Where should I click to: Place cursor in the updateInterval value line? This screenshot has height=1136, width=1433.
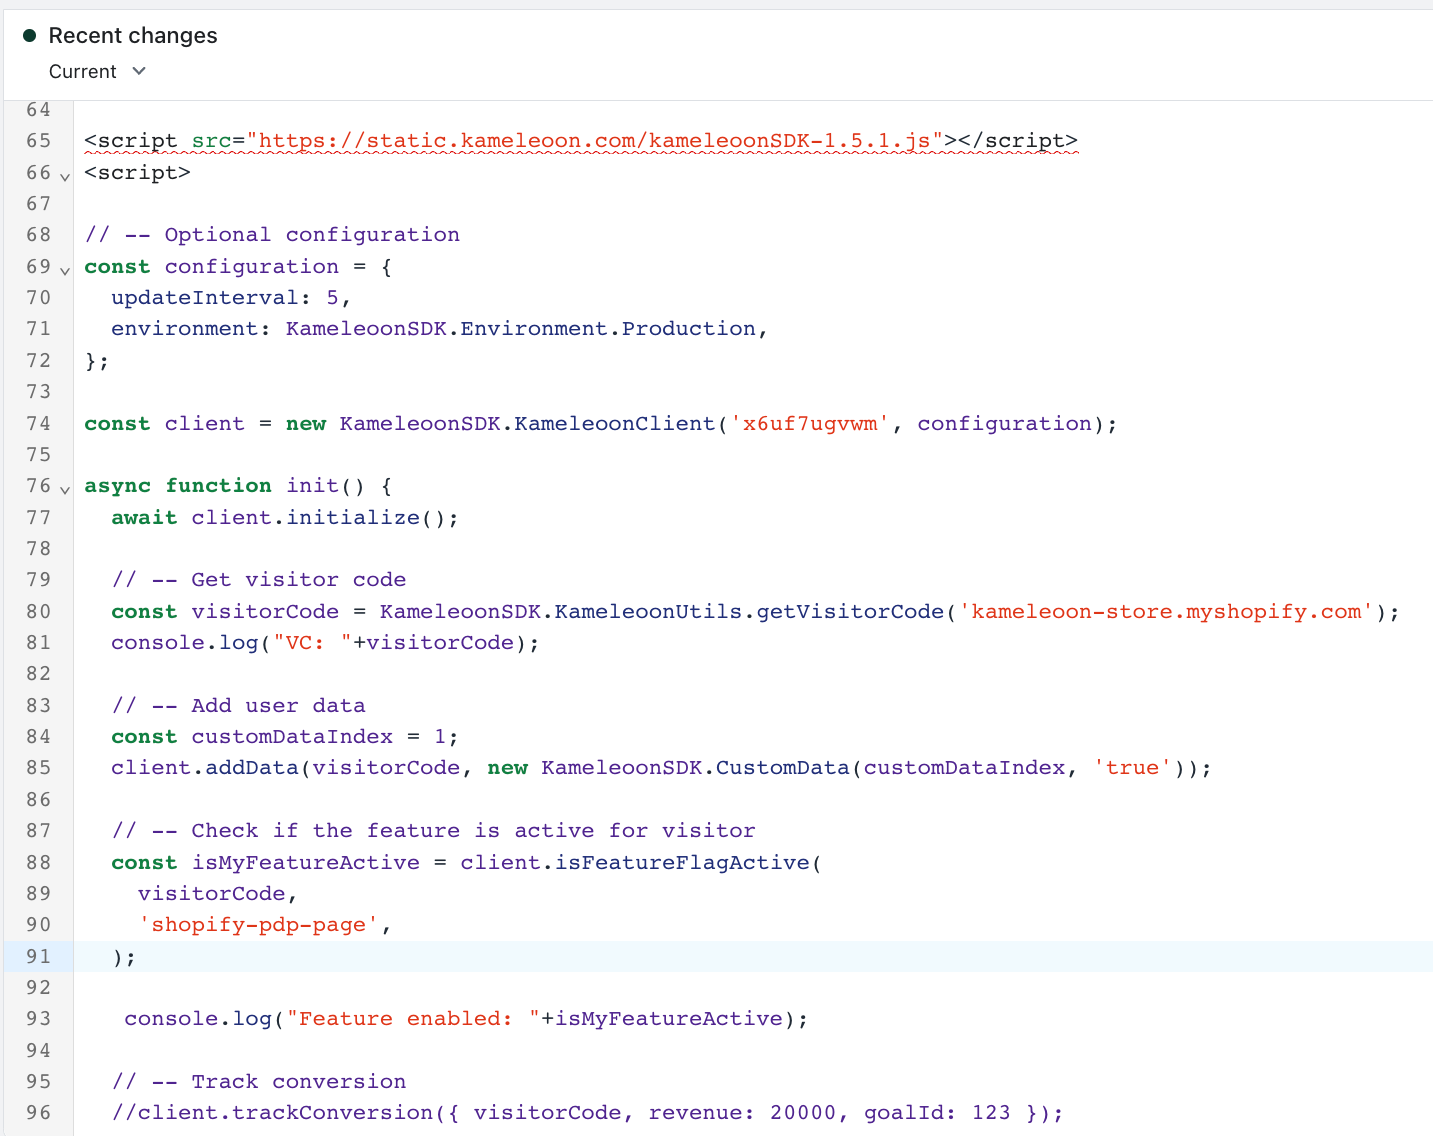[x=230, y=298]
